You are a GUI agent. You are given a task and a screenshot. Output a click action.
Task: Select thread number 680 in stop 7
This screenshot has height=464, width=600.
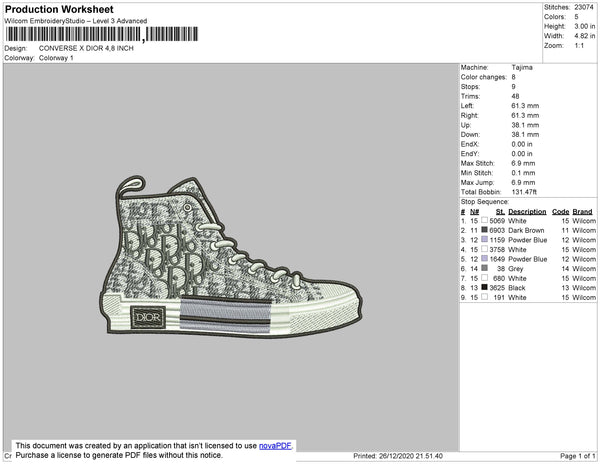point(499,278)
